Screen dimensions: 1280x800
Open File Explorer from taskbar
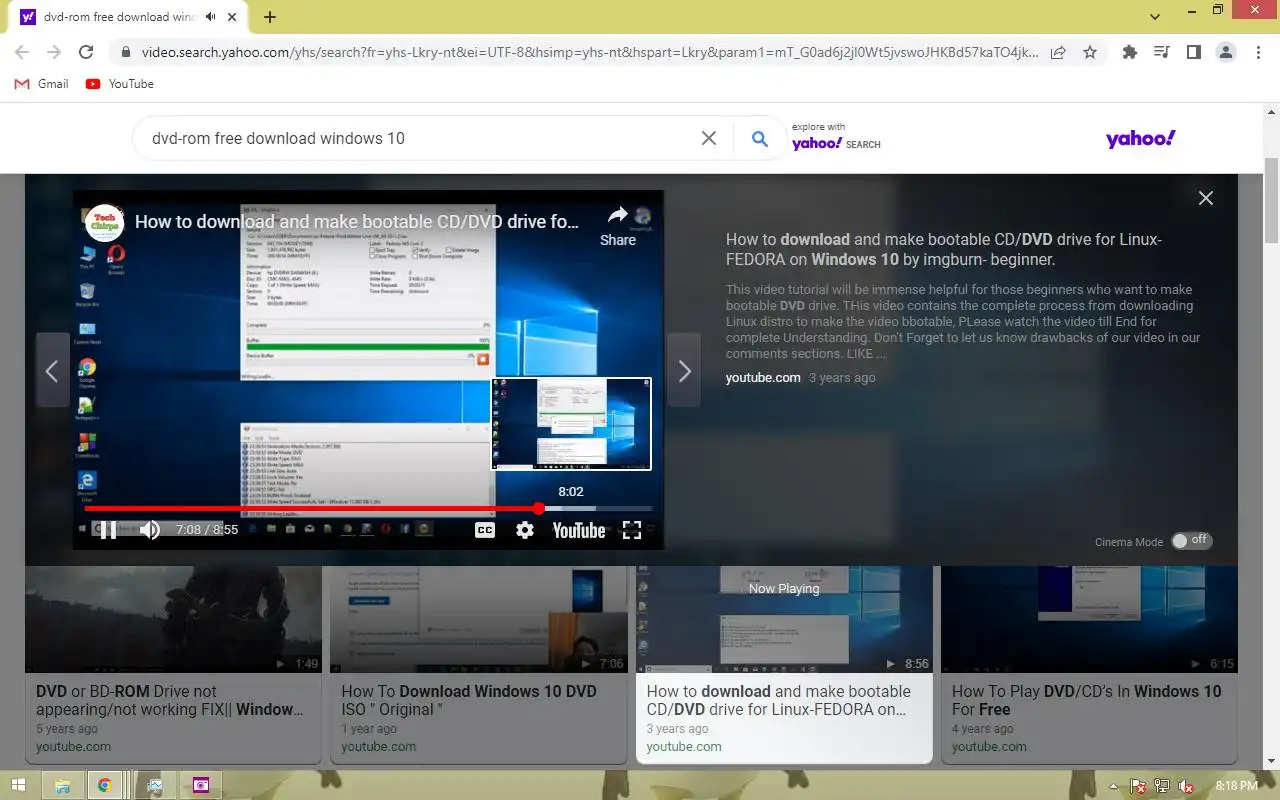[x=62, y=786]
